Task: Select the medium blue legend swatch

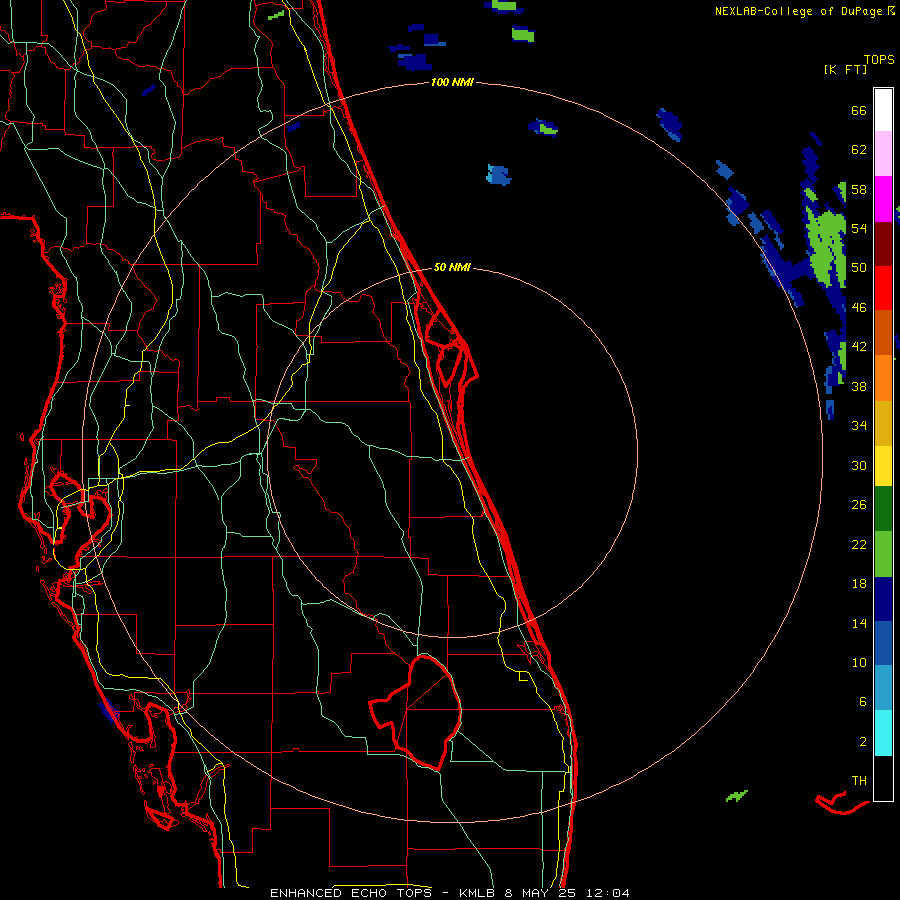Action: coord(883,643)
